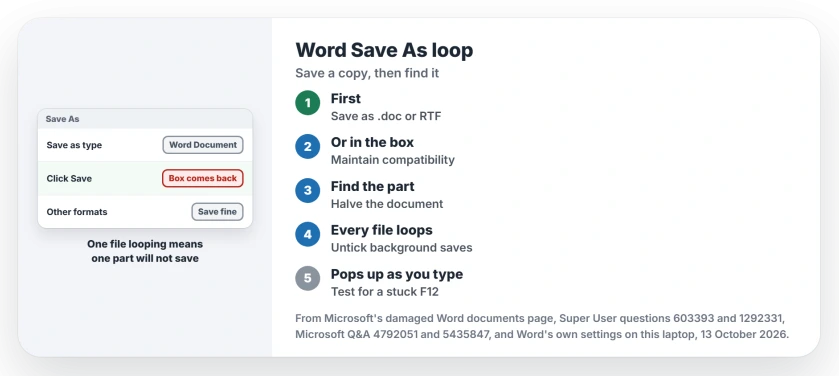Click the text 'Save as .doc or RTF'

[x=386, y=116]
